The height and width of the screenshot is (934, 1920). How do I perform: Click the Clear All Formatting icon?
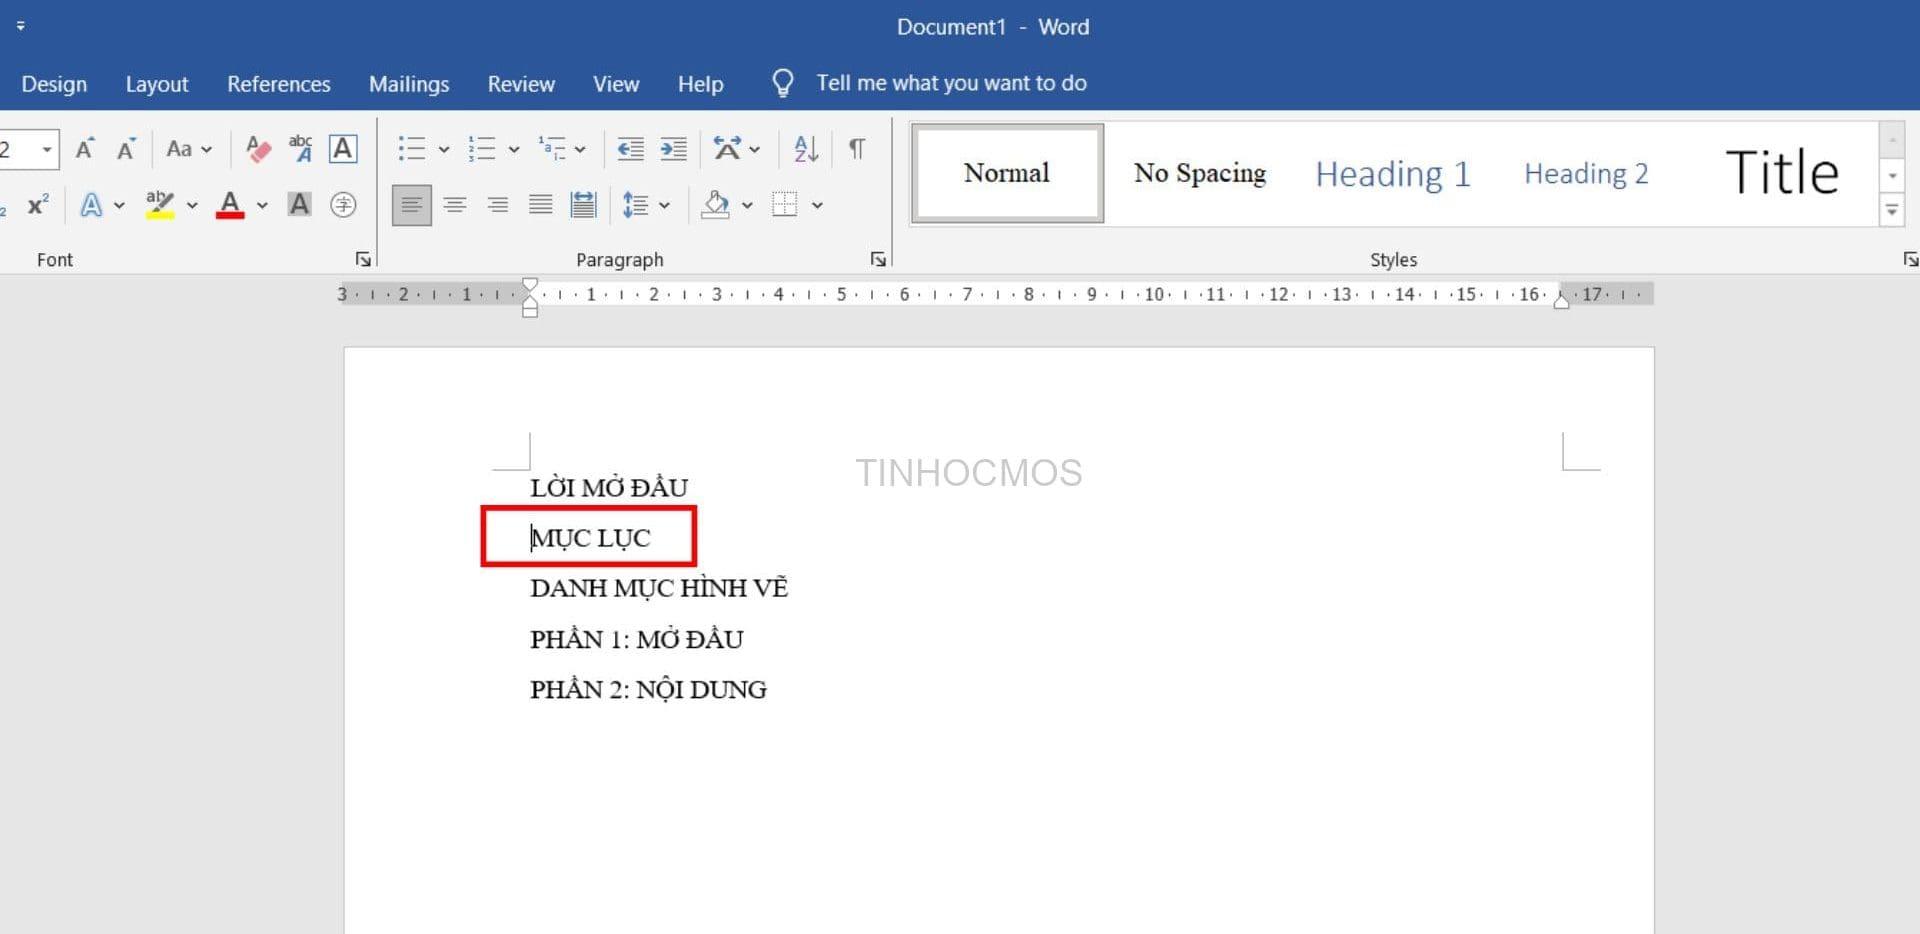[x=258, y=148]
